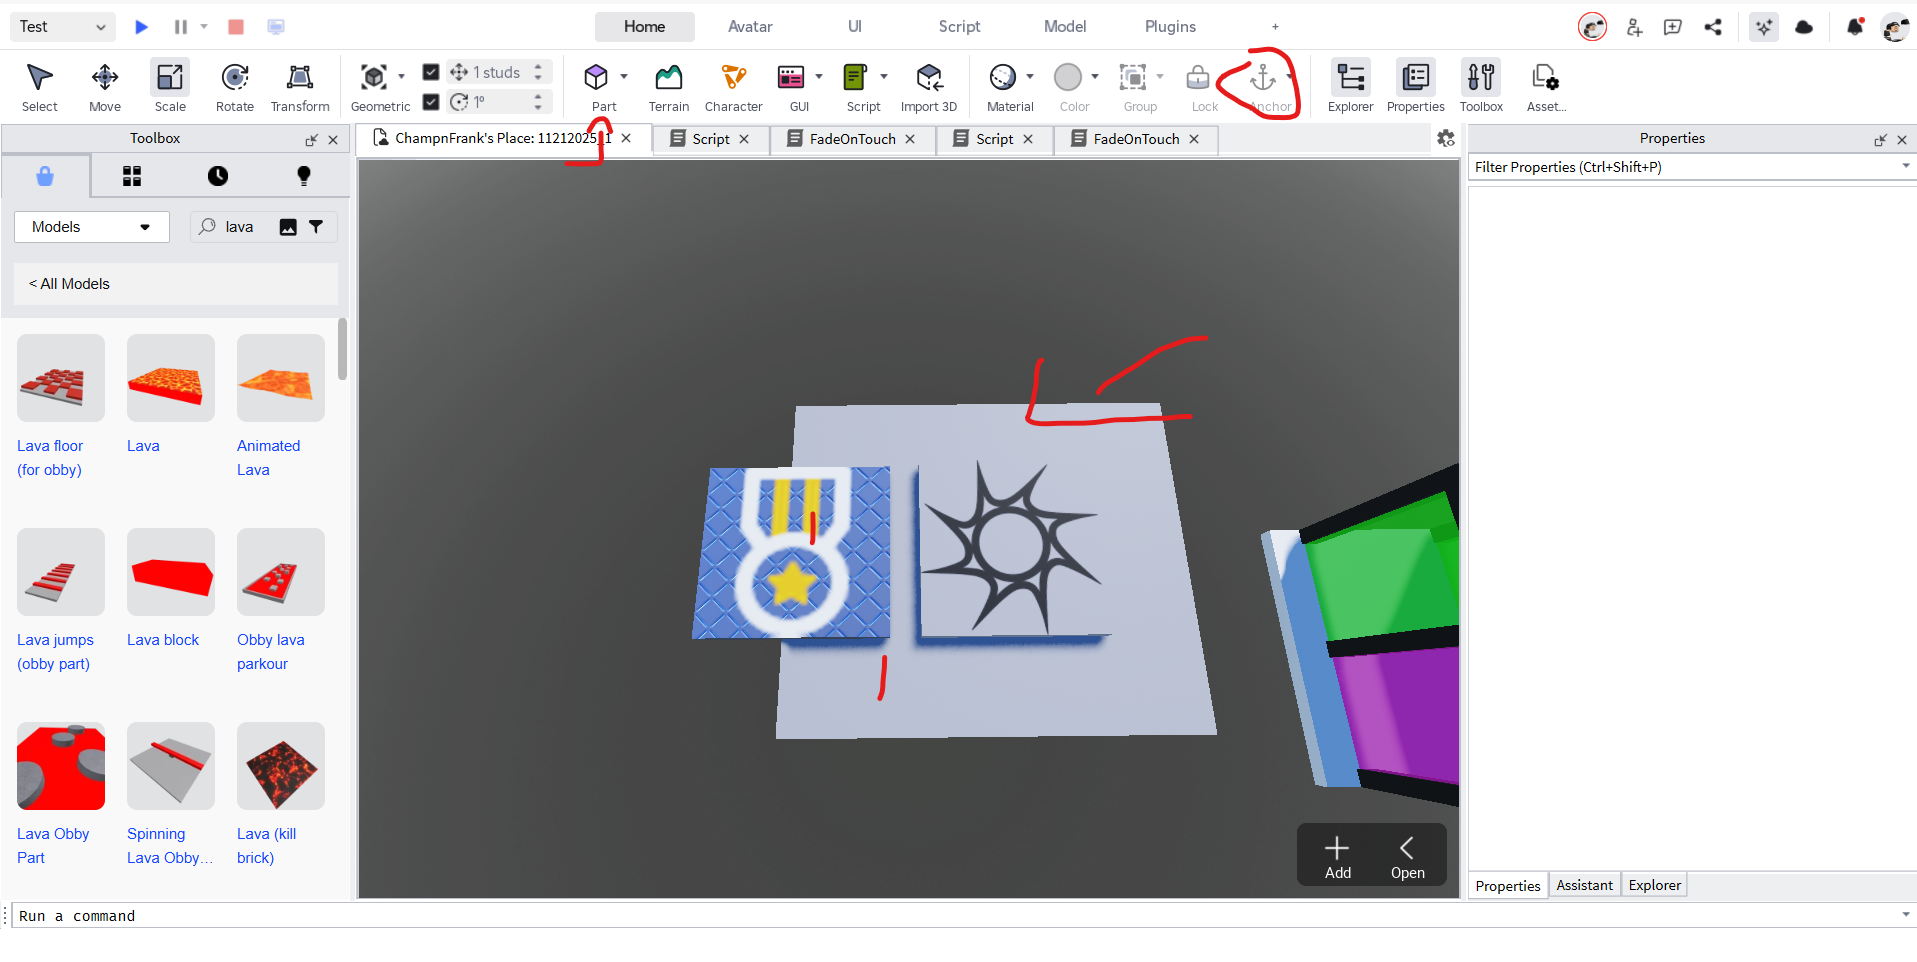The height and width of the screenshot is (962, 1917).
Task: Open notifications bell
Action: point(1855,27)
